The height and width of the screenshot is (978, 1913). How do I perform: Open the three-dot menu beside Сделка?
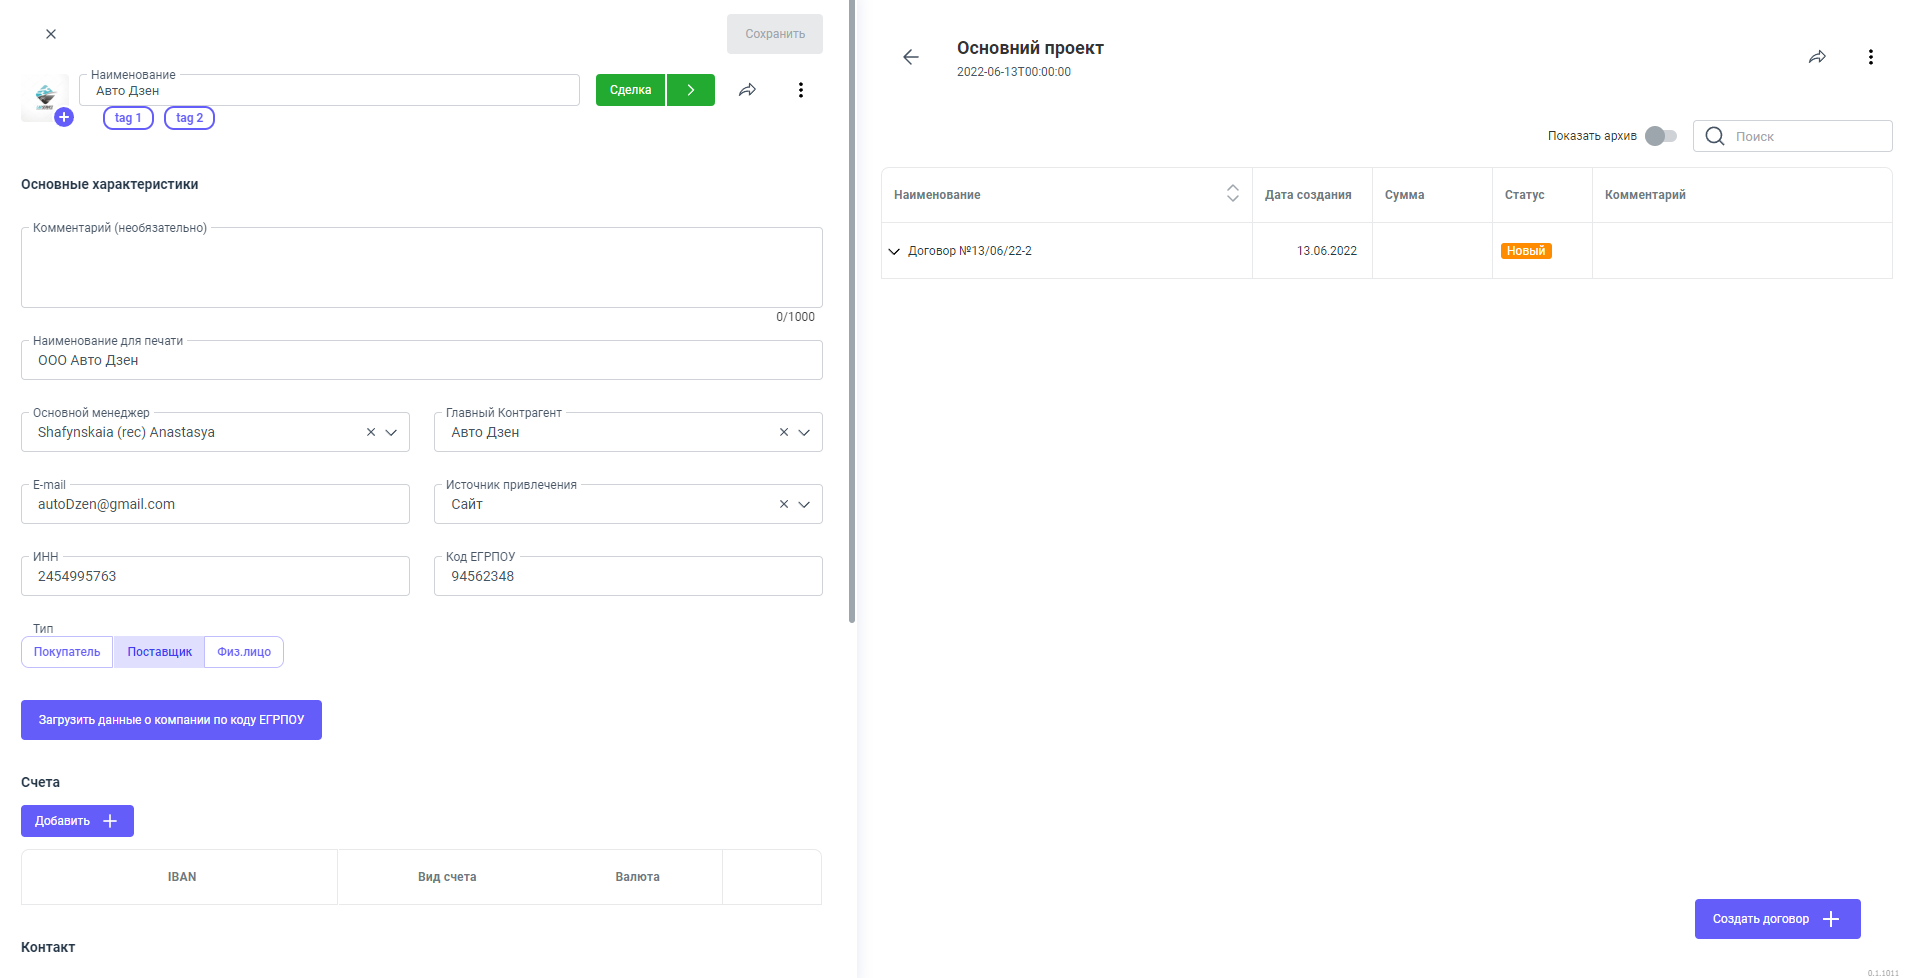click(800, 90)
